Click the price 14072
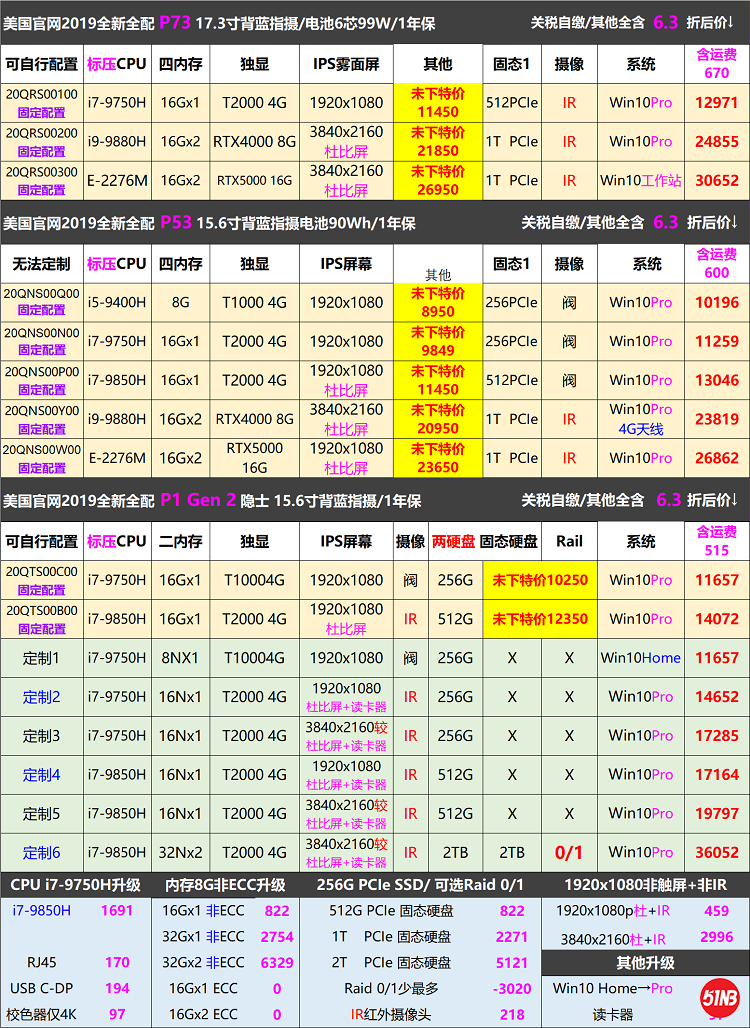The image size is (750, 1028). (717, 619)
